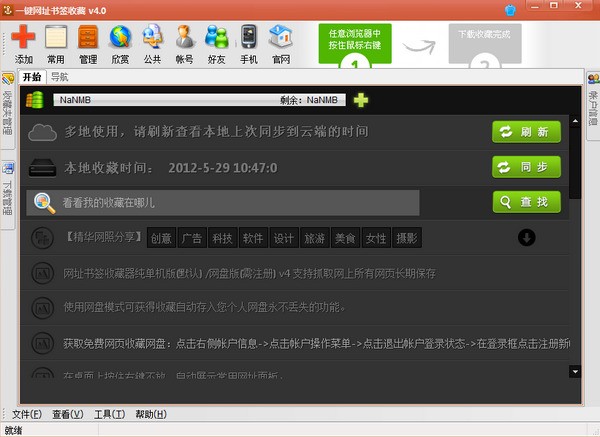
Task: Click the magnifier icon in search box
Action: (x=45, y=203)
